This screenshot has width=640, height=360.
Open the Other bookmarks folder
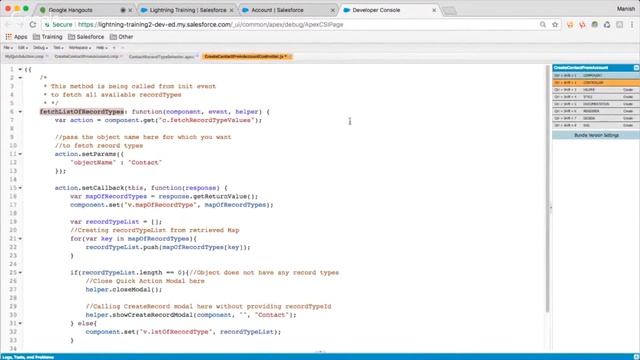point(121,37)
